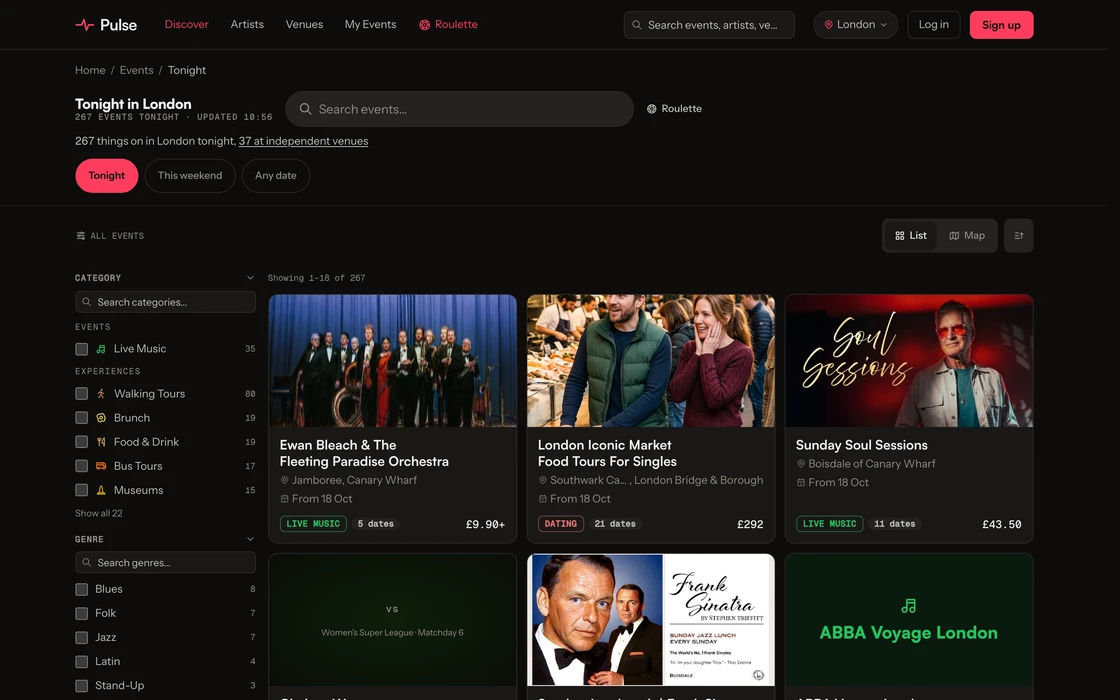Click the Log in button
The width and height of the screenshot is (1120, 700).
(x=934, y=25)
